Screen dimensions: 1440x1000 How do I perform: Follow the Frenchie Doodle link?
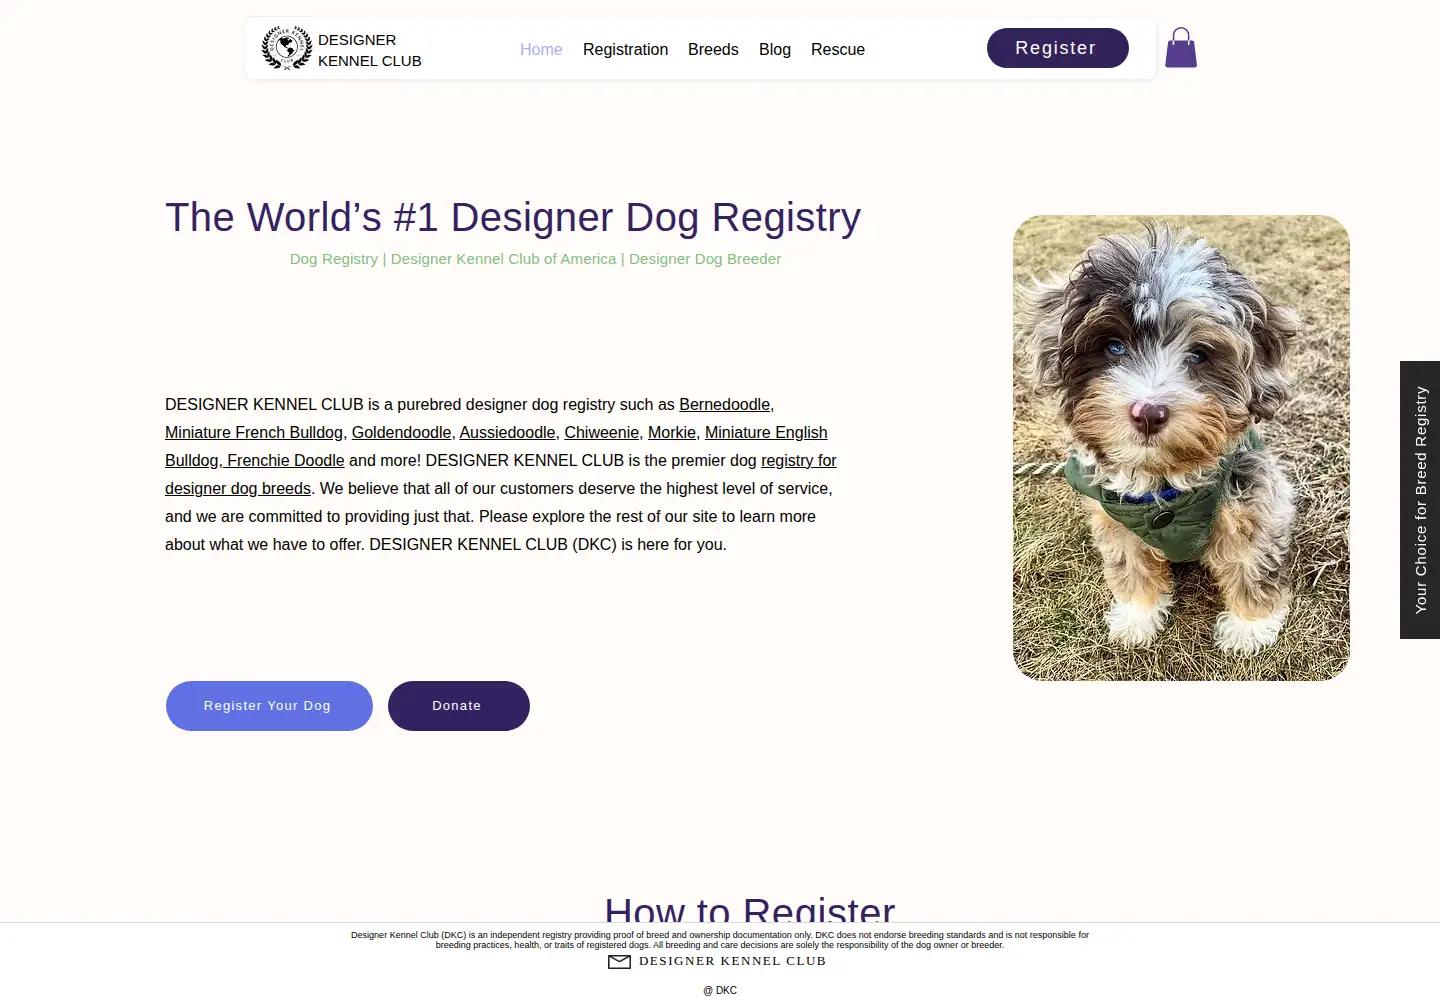tap(286, 460)
